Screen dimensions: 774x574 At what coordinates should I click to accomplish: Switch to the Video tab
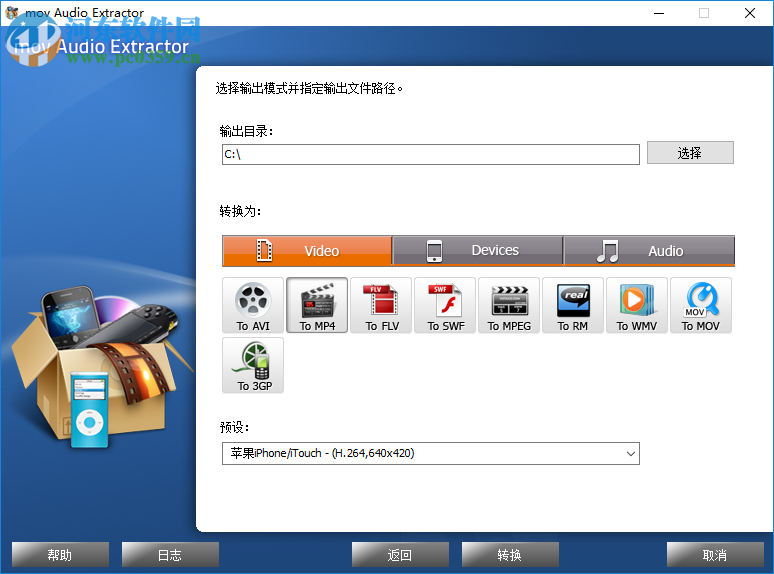[307, 251]
